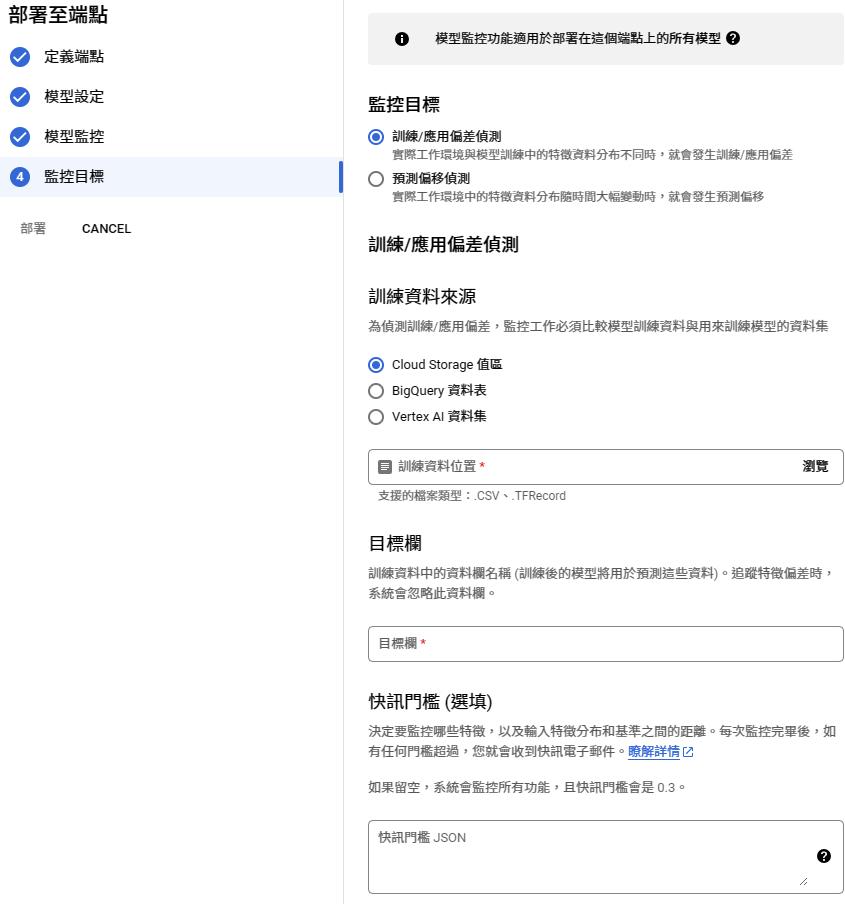The width and height of the screenshot is (845, 904).
Task: Click the help icon in 快訊門檻 JSON field
Action: click(823, 856)
